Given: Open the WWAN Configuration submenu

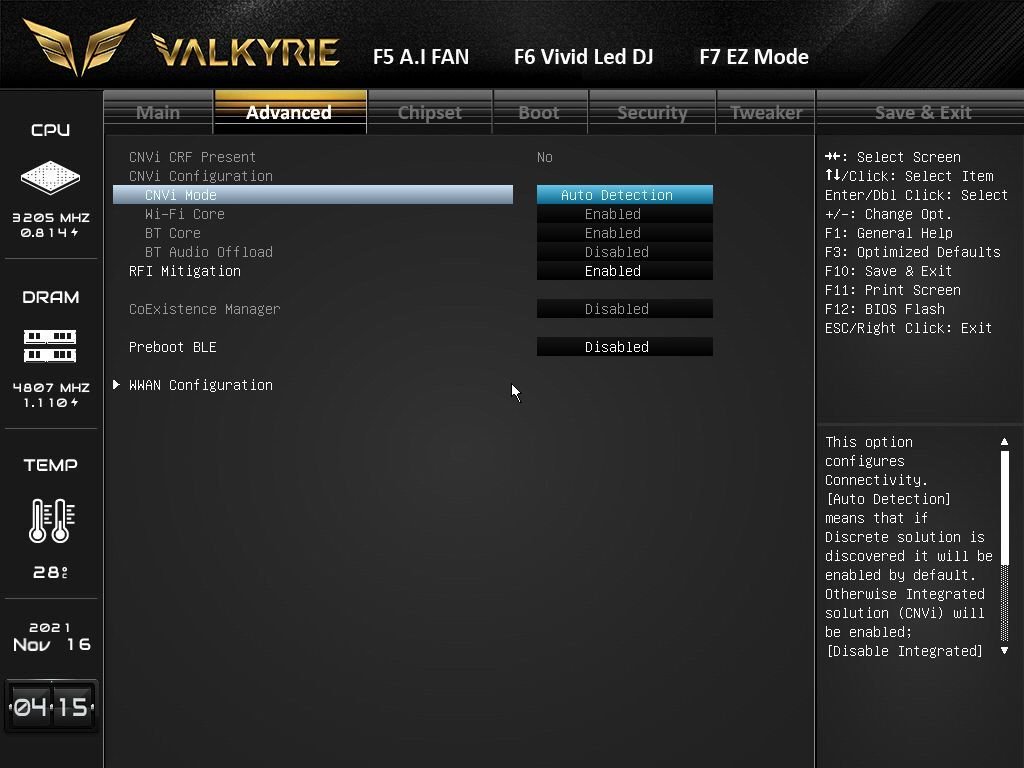Looking at the screenshot, I should click(x=201, y=385).
